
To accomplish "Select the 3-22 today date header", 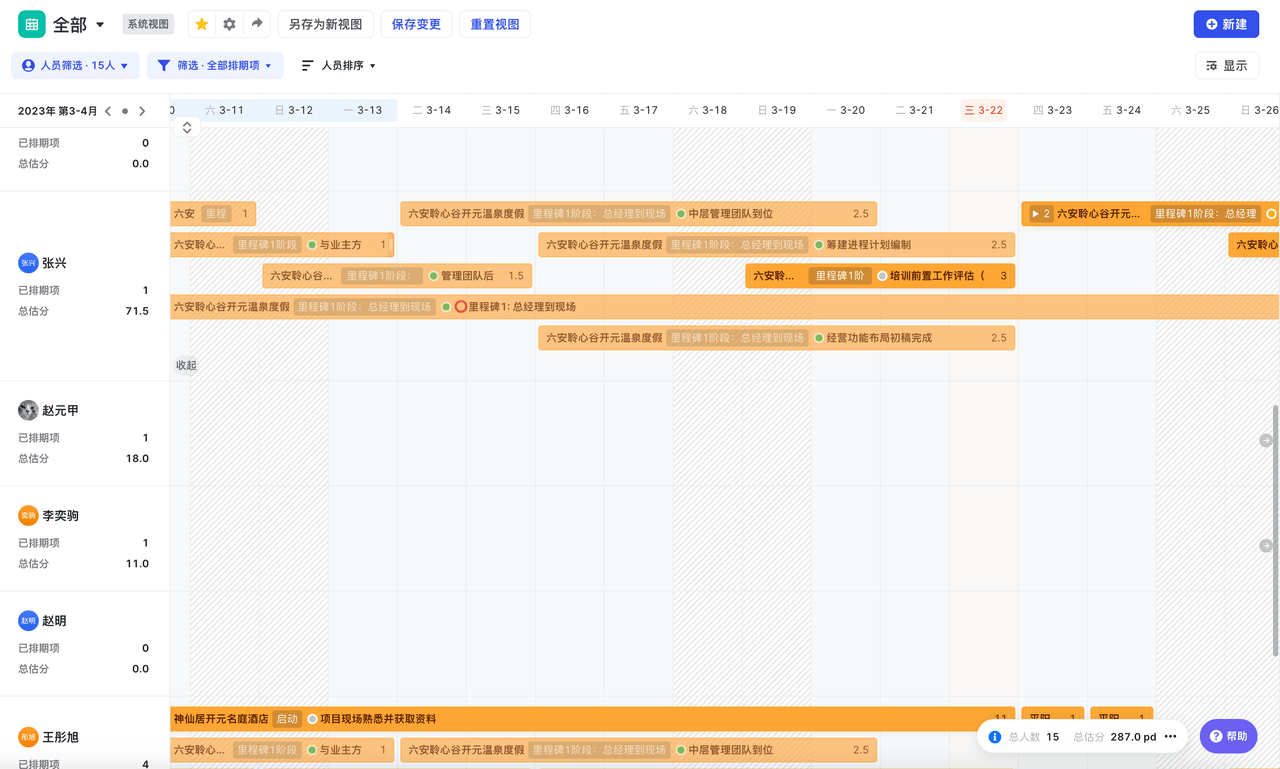I will click(x=983, y=110).
